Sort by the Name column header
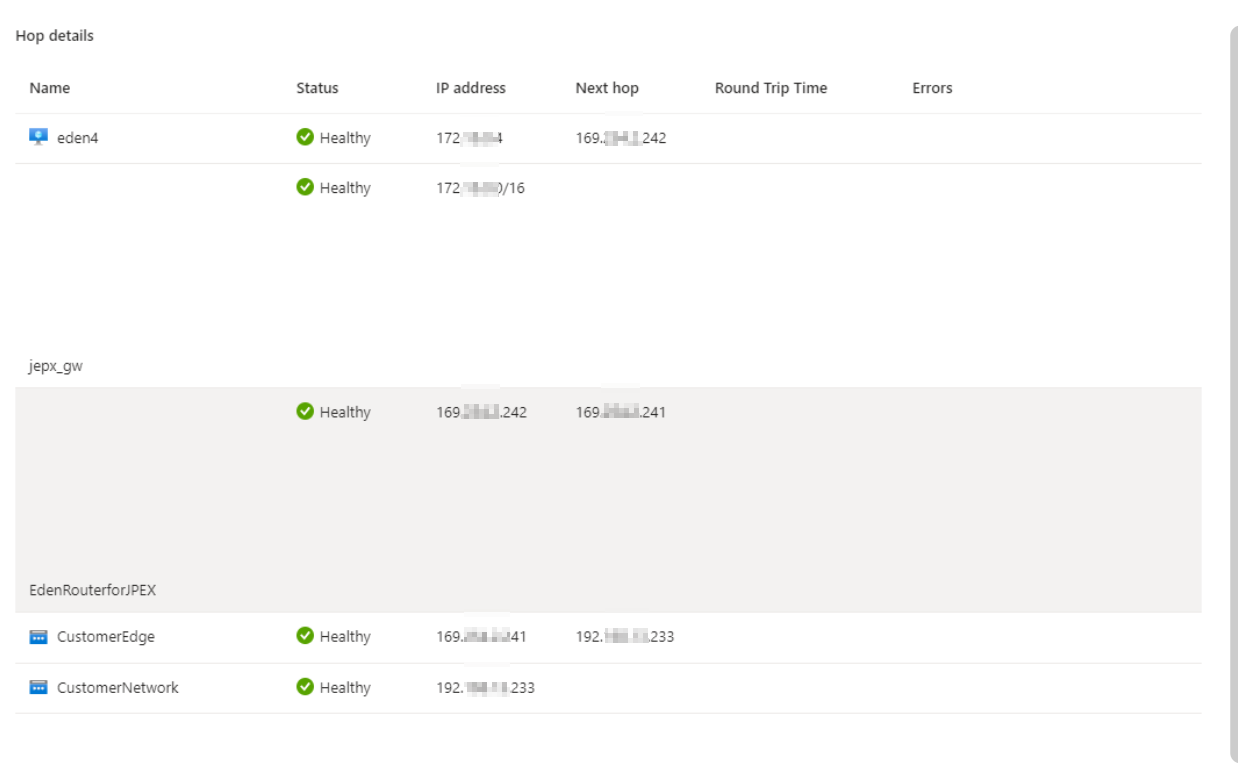This screenshot has height=769, width=1238. pyautogui.click(x=50, y=88)
